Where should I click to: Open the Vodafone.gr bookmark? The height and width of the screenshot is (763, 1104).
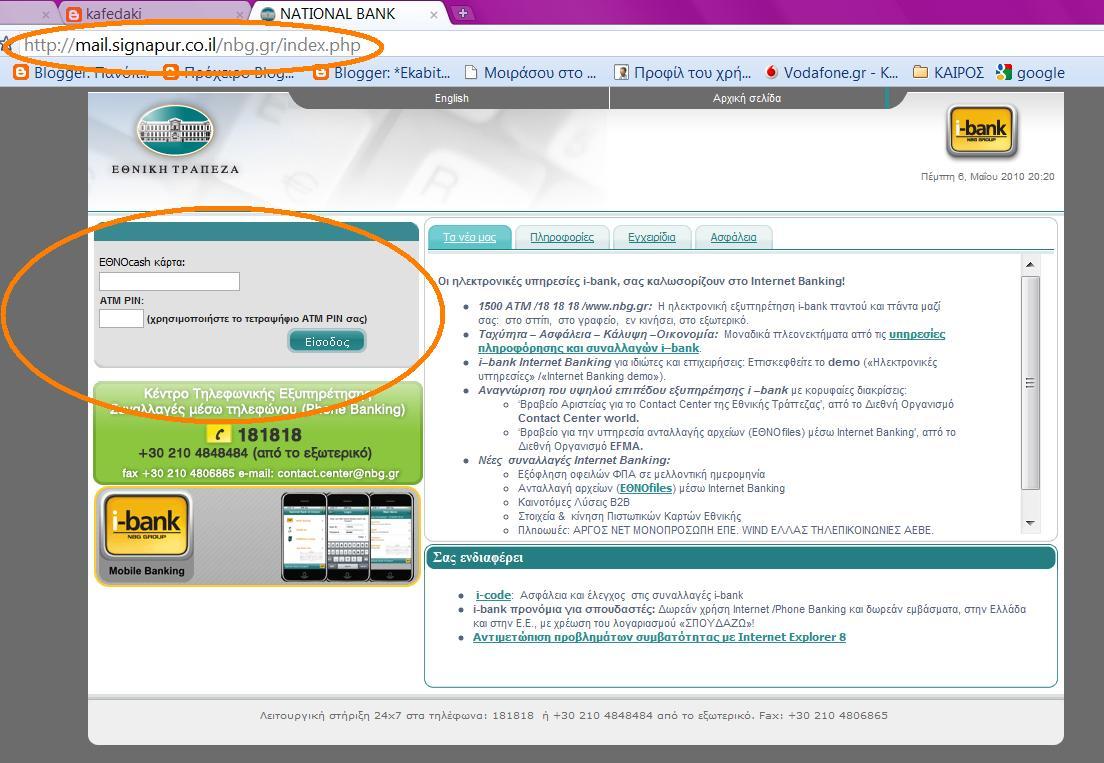tap(832, 72)
